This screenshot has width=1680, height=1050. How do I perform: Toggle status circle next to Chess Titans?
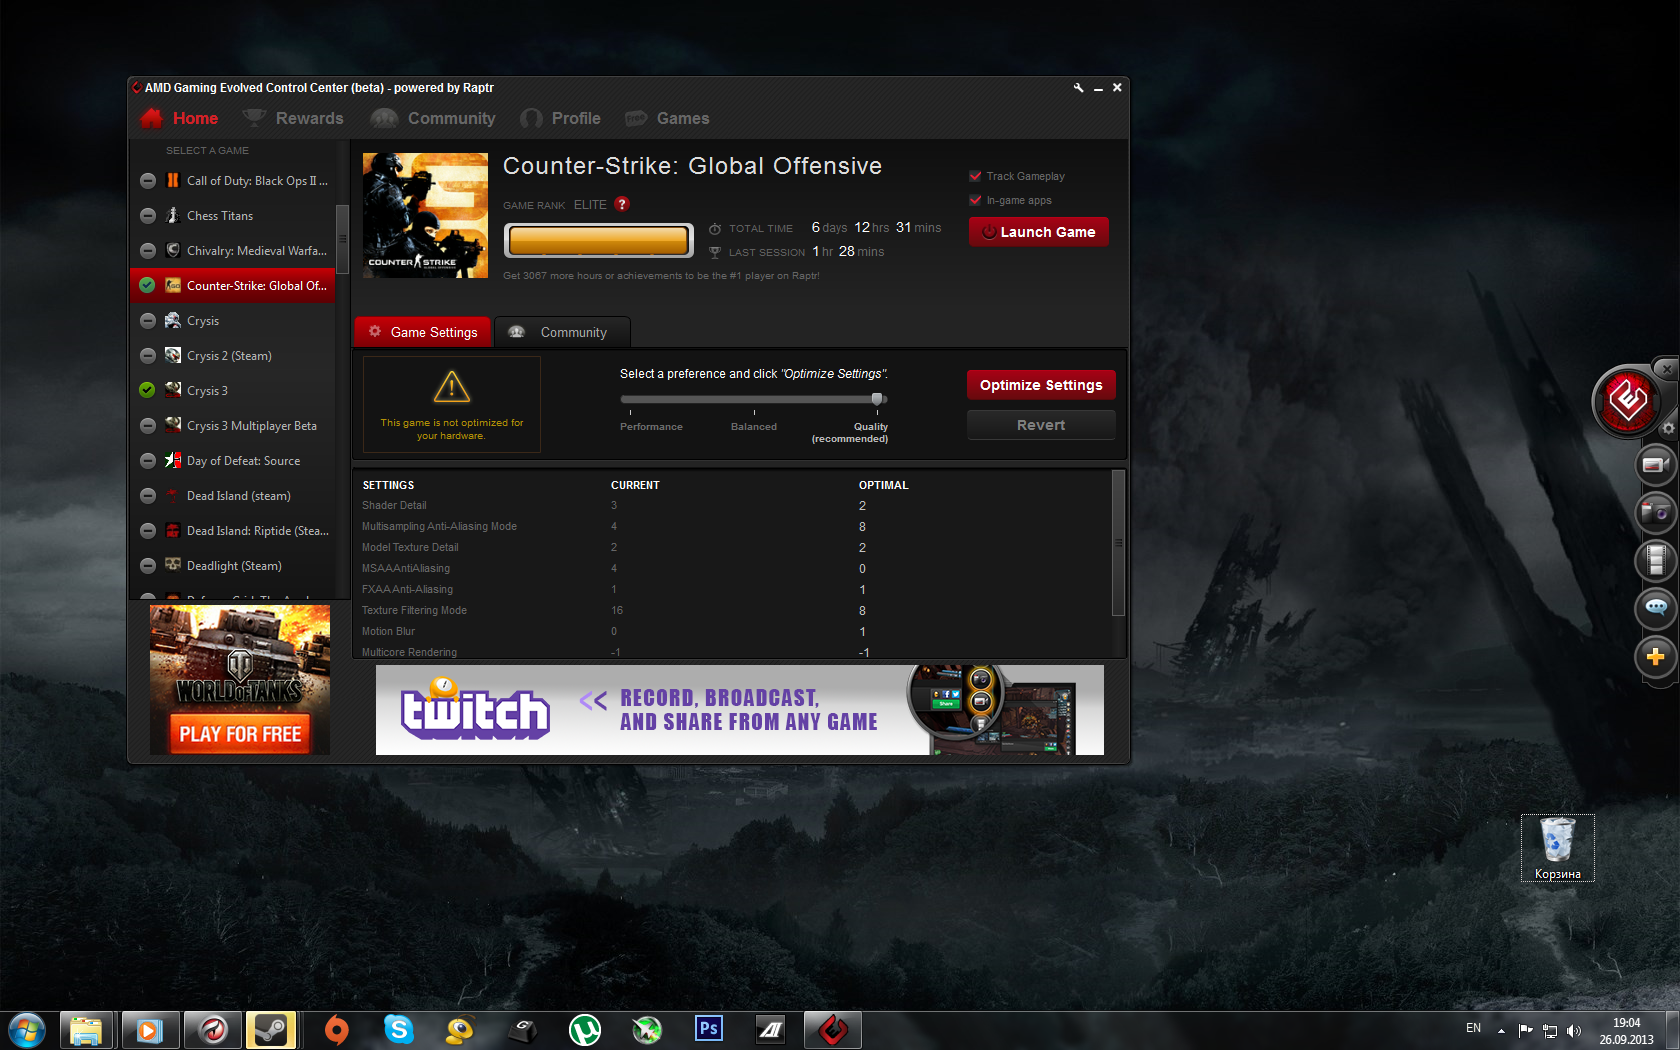[x=147, y=216]
